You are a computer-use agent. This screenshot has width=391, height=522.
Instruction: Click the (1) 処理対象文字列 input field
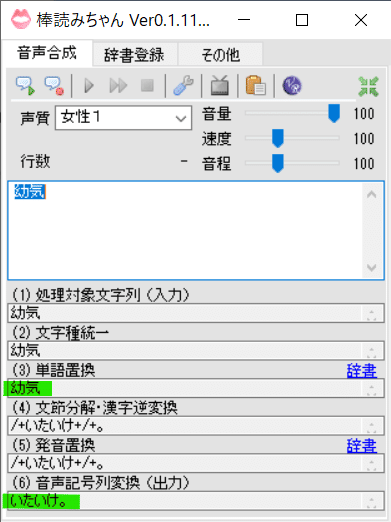pos(196,313)
